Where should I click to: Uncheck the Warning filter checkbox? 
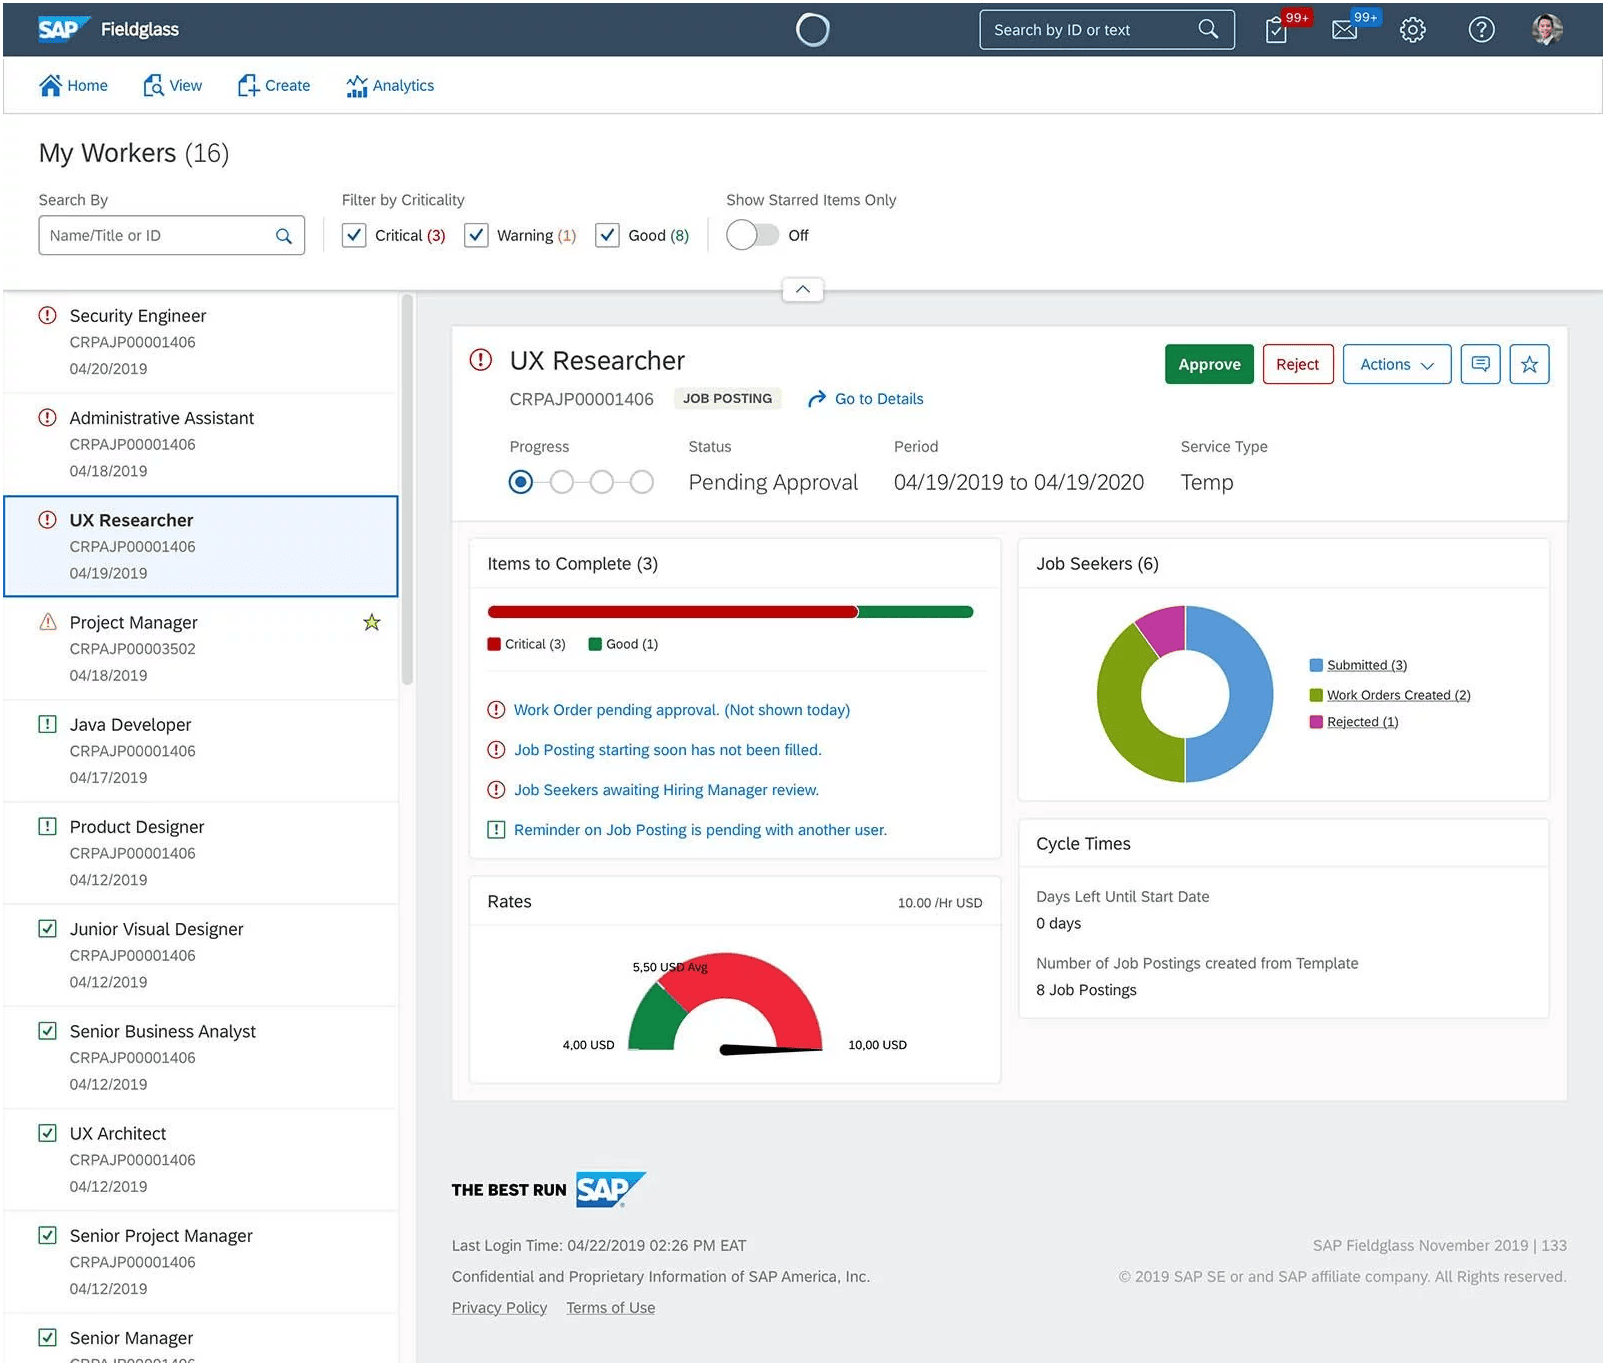[x=476, y=236]
